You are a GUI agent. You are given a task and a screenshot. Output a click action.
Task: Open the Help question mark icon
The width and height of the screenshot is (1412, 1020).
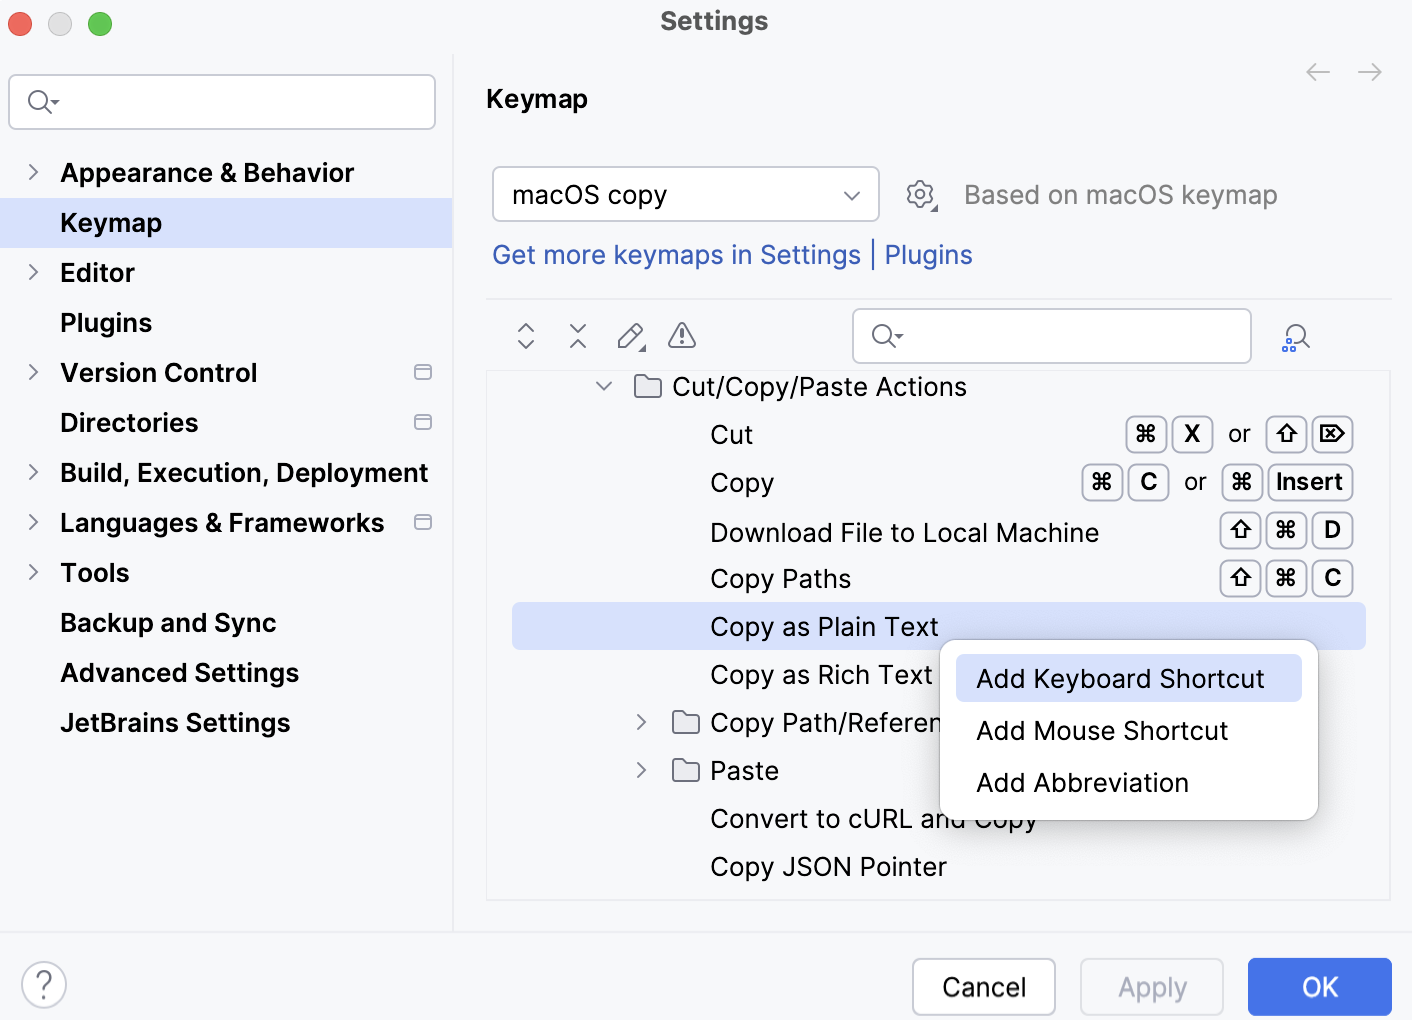43,984
